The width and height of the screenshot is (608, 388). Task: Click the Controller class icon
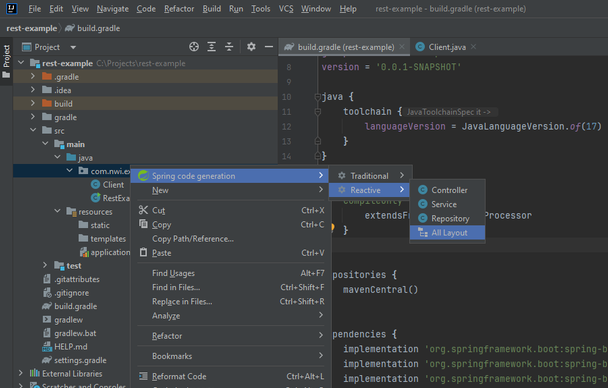(423, 190)
